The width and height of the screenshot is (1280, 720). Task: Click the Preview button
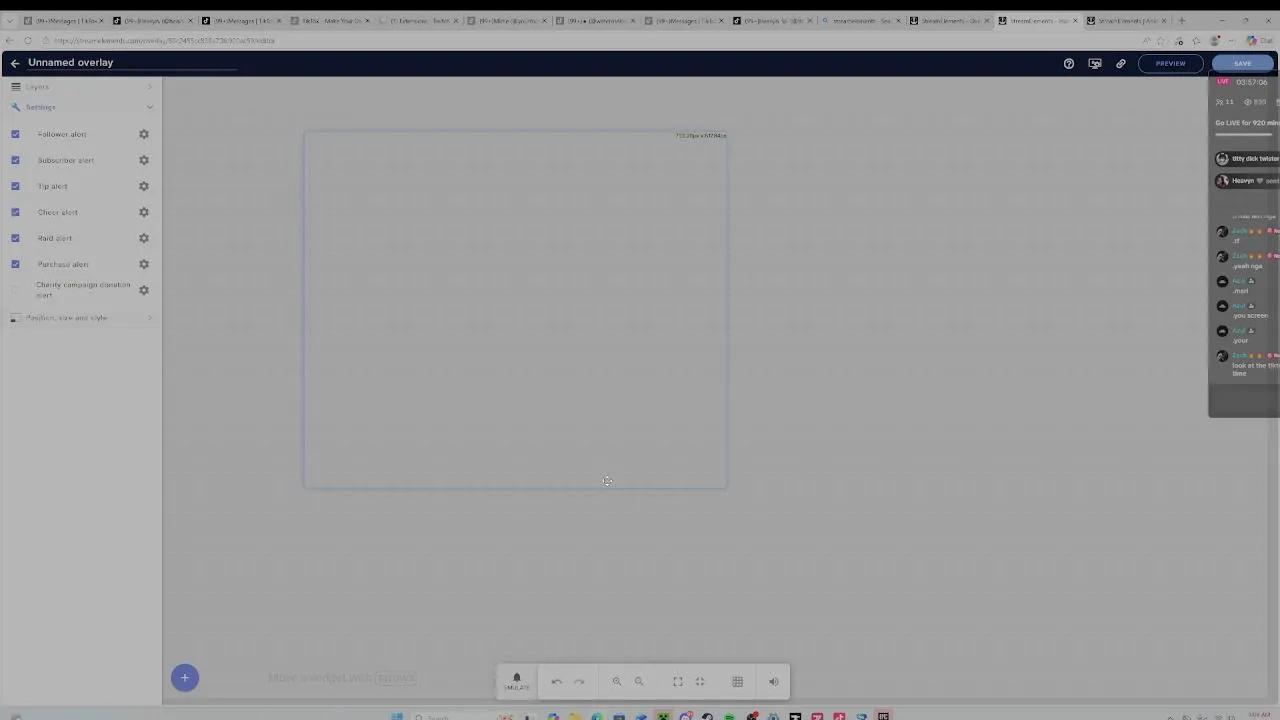pos(1170,63)
